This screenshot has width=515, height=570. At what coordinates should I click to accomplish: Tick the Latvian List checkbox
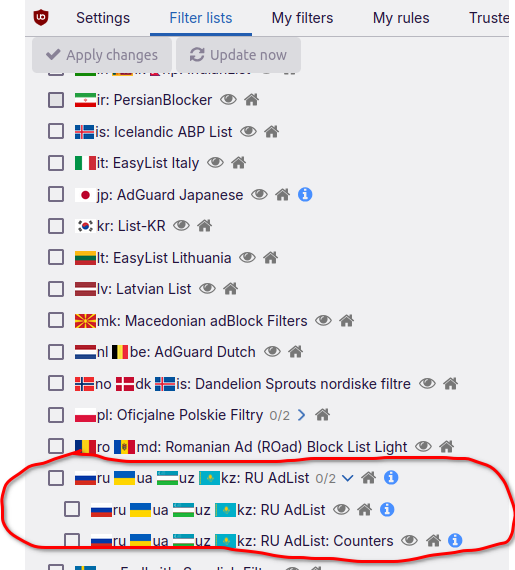click(x=56, y=289)
